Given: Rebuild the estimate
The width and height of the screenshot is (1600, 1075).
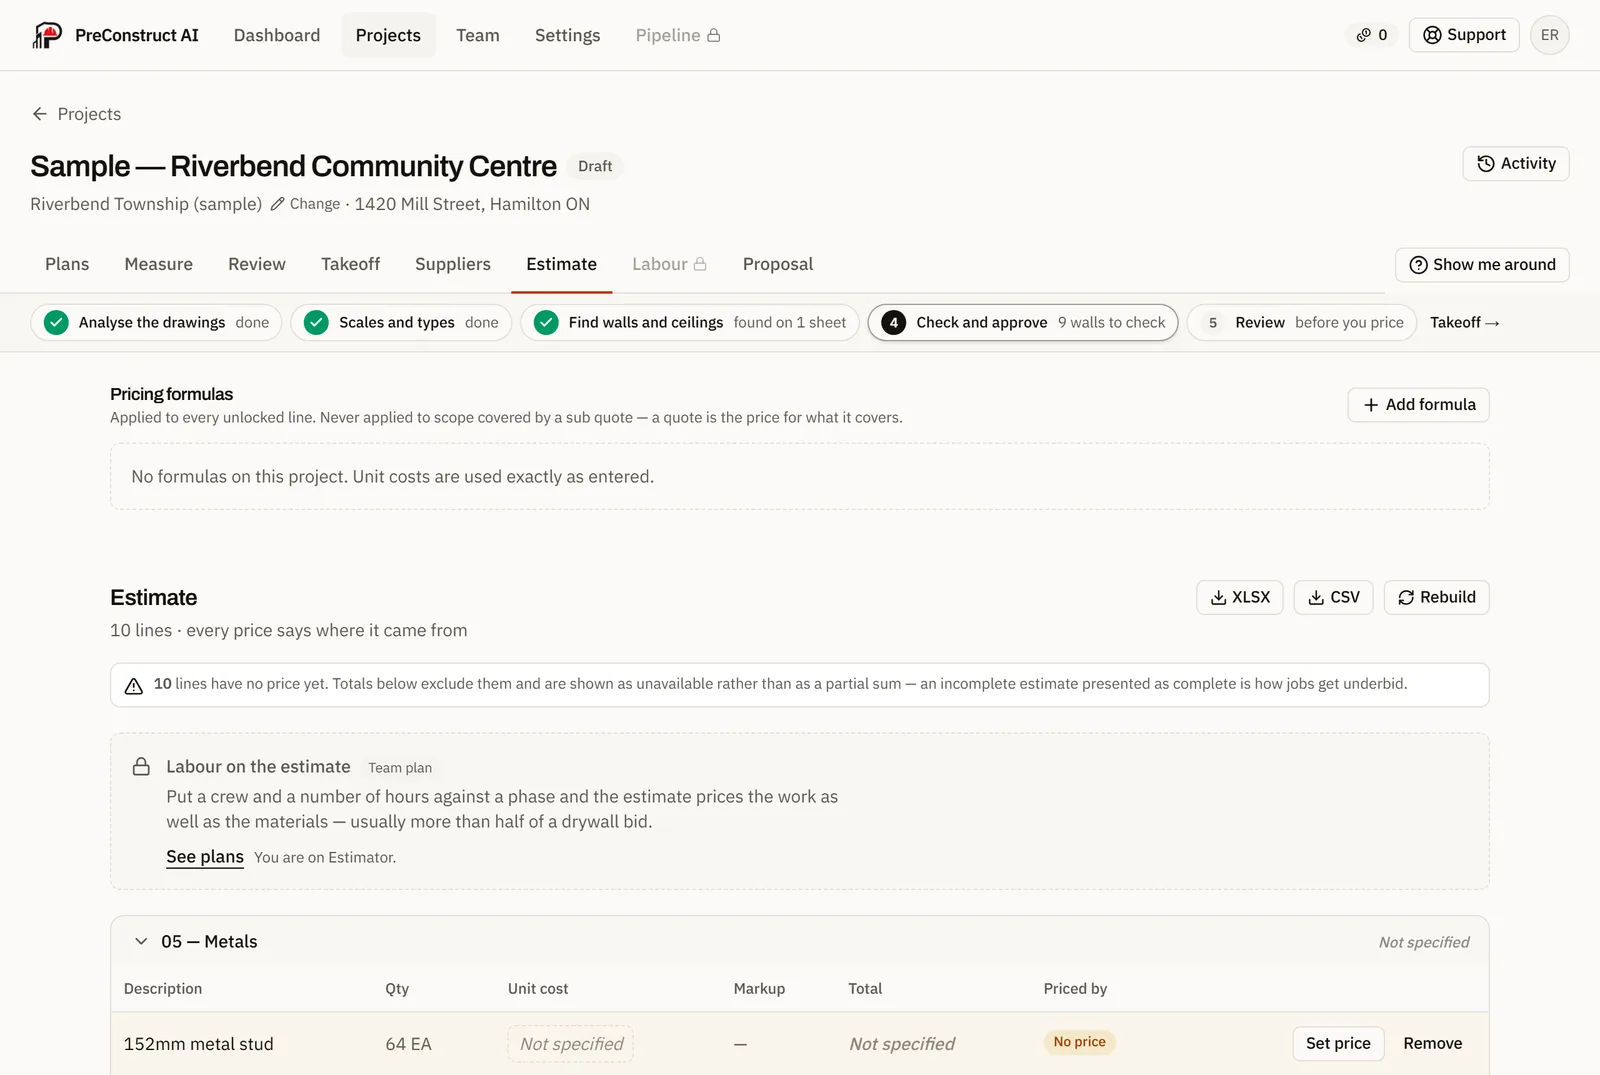Looking at the screenshot, I should (x=1436, y=597).
